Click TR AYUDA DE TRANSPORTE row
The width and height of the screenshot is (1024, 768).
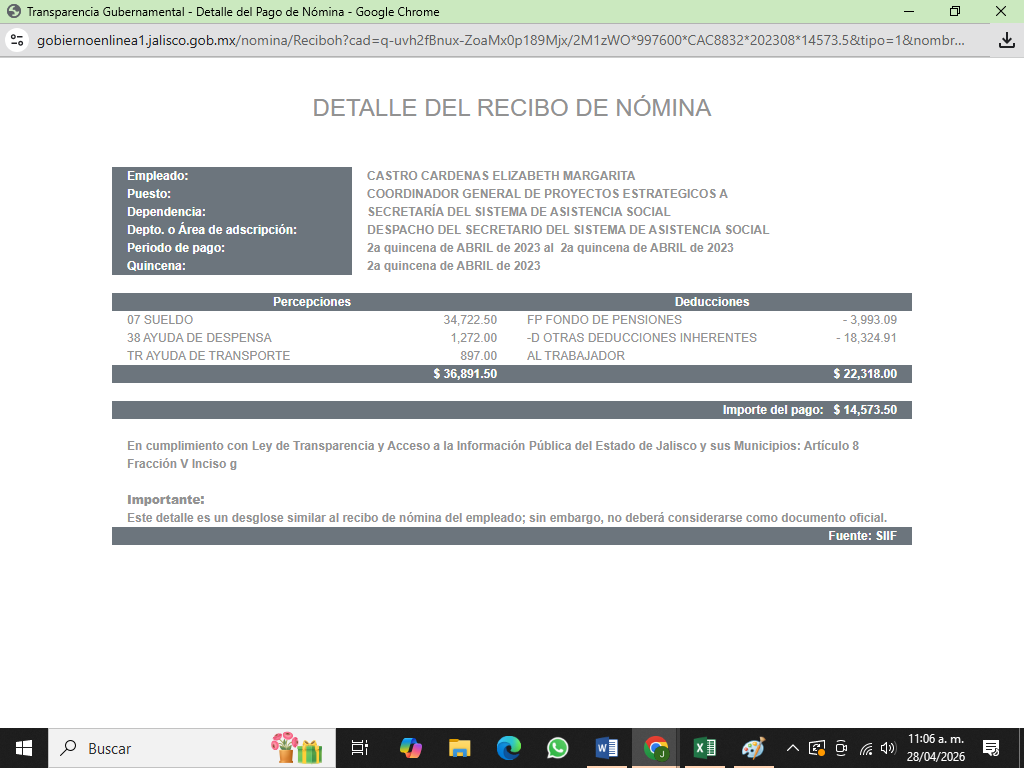208,356
